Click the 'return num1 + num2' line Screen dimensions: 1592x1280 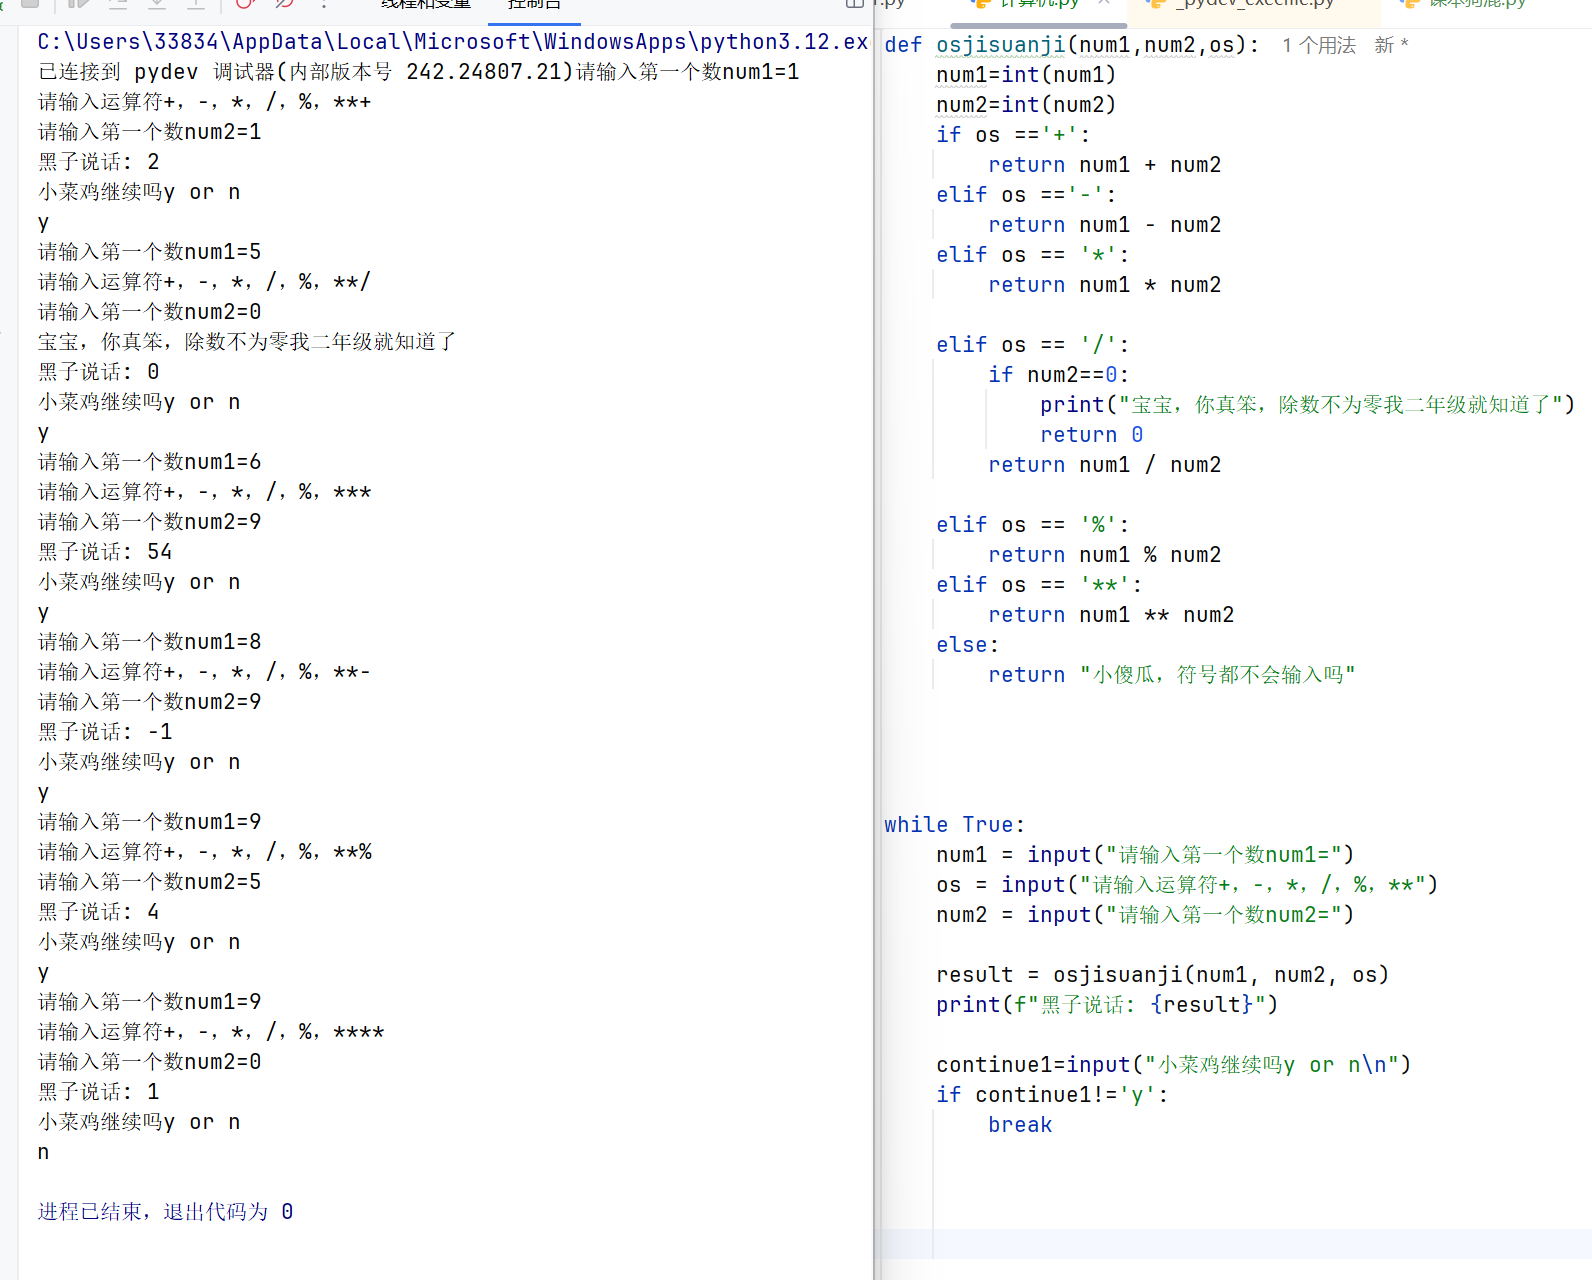tap(1105, 165)
